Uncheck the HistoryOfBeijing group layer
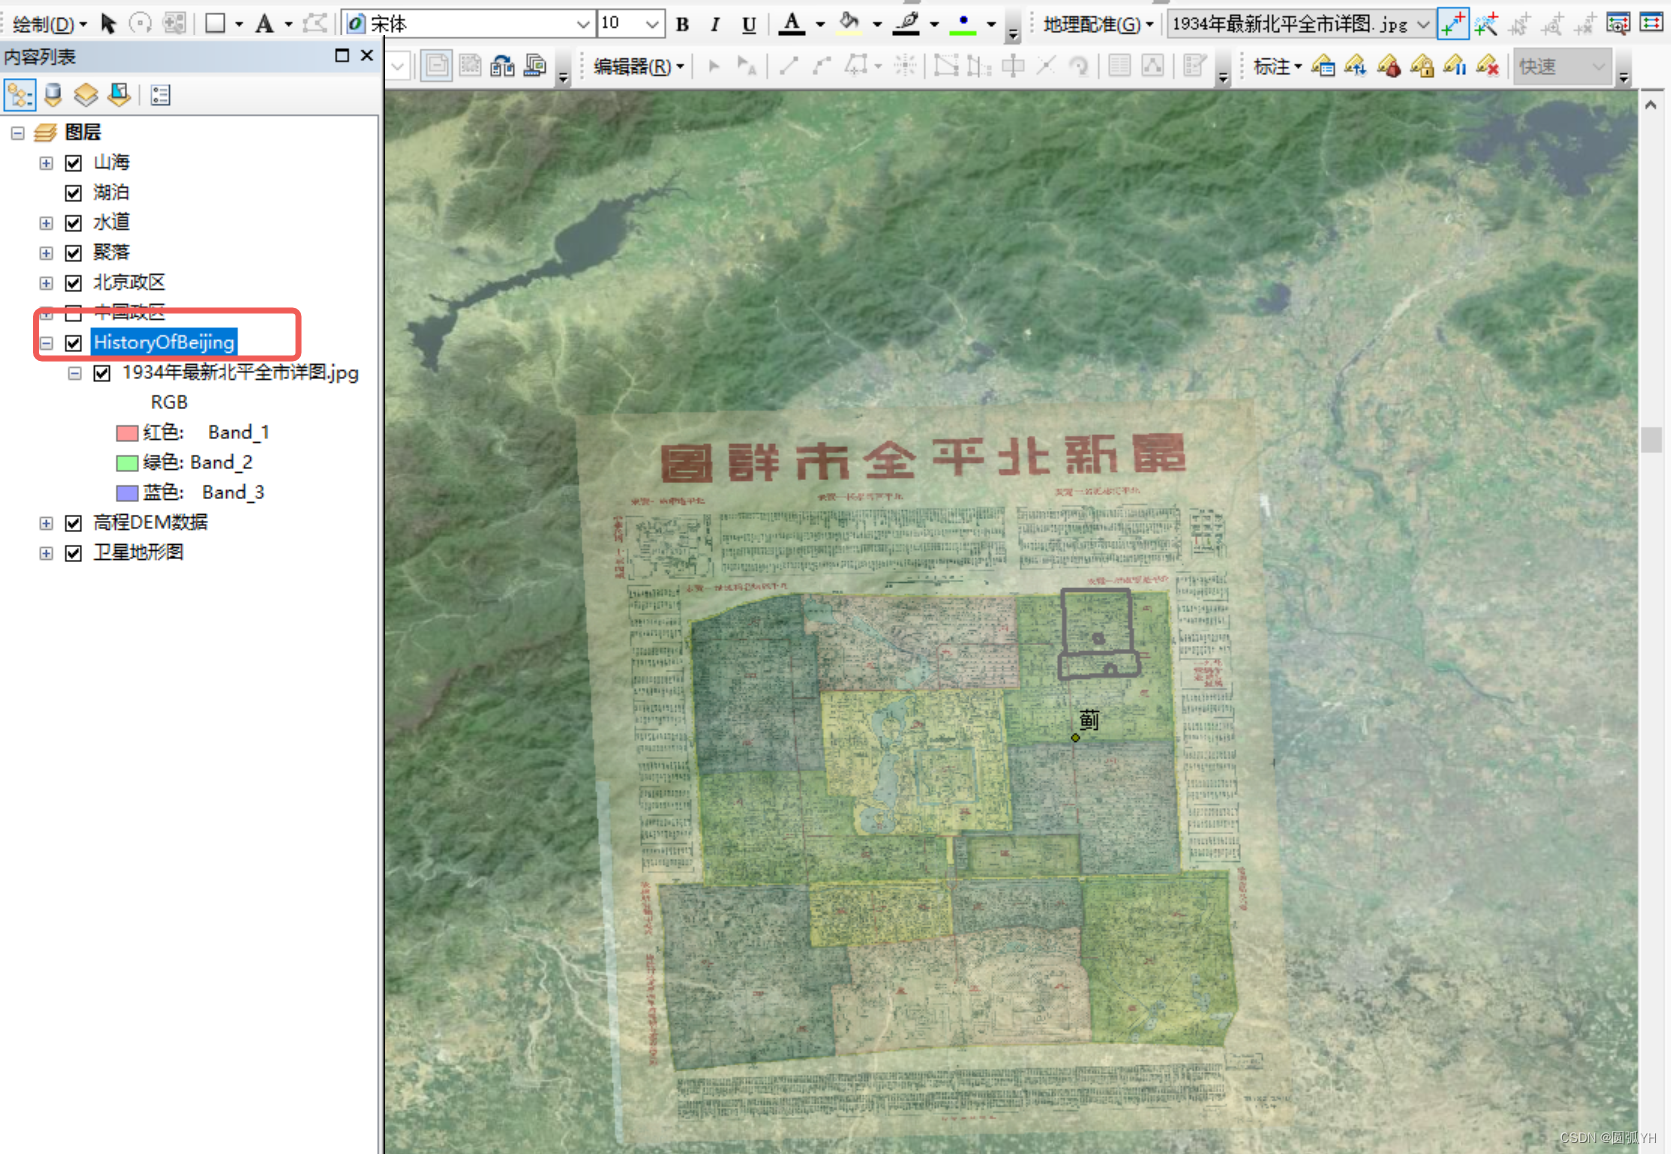The height and width of the screenshot is (1154, 1671). click(73, 342)
